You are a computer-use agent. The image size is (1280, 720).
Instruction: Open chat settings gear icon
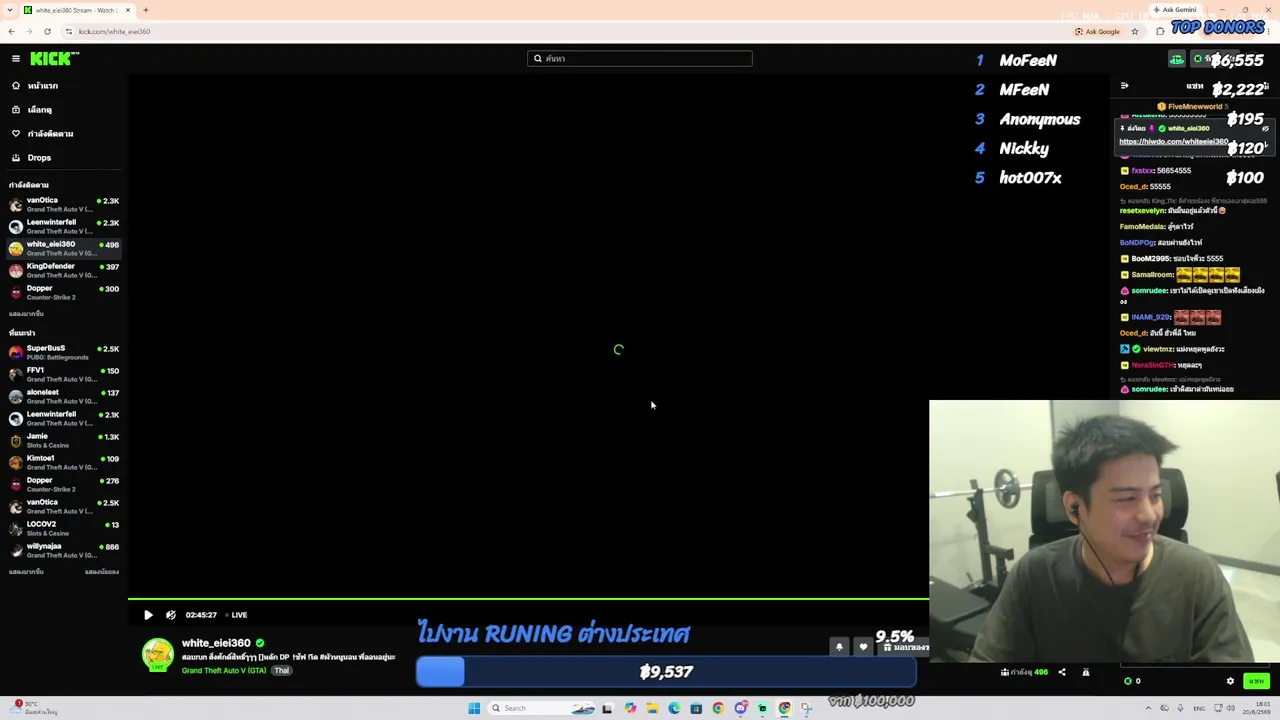[1230, 681]
